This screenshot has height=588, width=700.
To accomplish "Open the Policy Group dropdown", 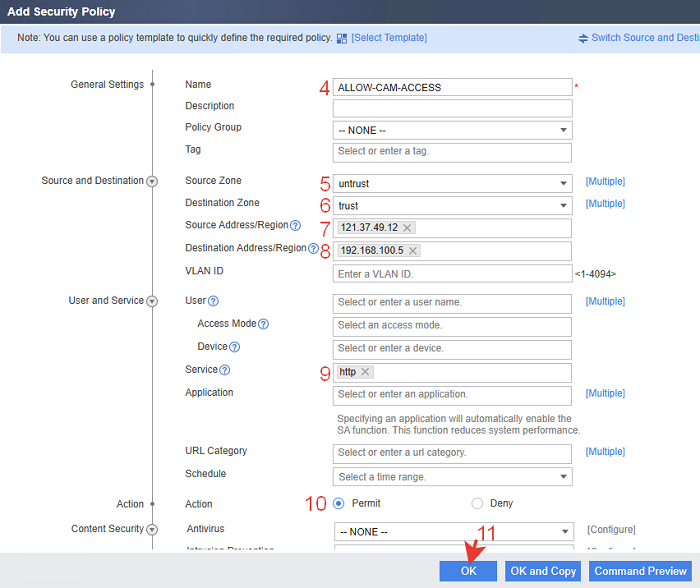I will [x=452, y=130].
